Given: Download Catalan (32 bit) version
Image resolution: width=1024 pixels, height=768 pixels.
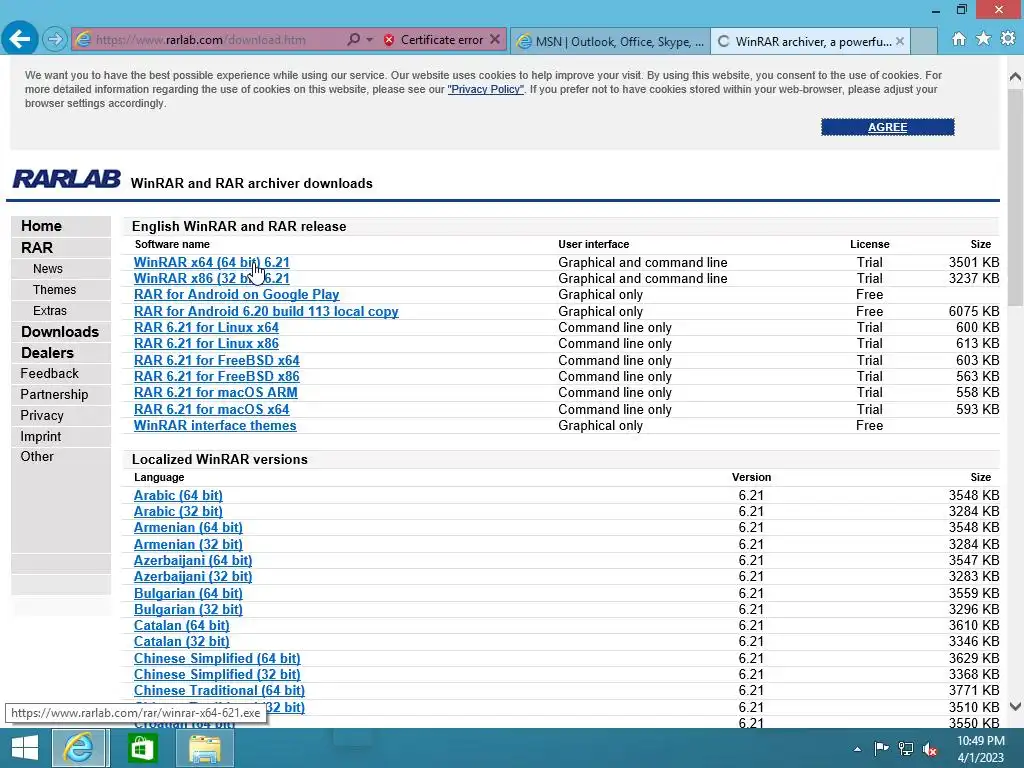Looking at the screenshot, I should (x=182, y=642).
